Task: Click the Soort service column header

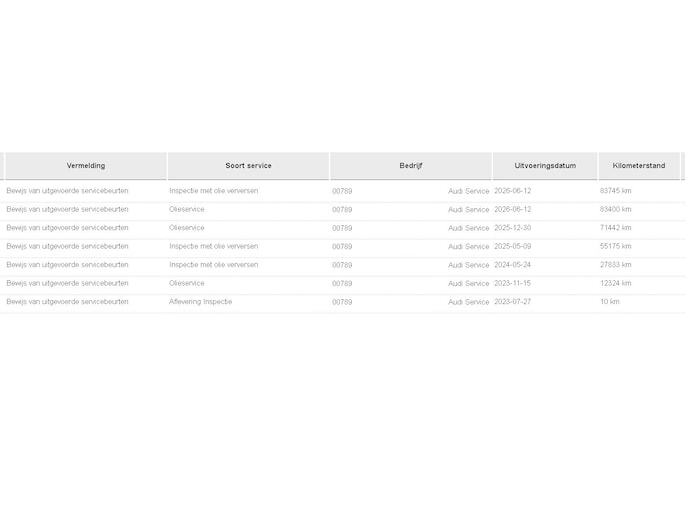Action: click(x=248, y=166)
